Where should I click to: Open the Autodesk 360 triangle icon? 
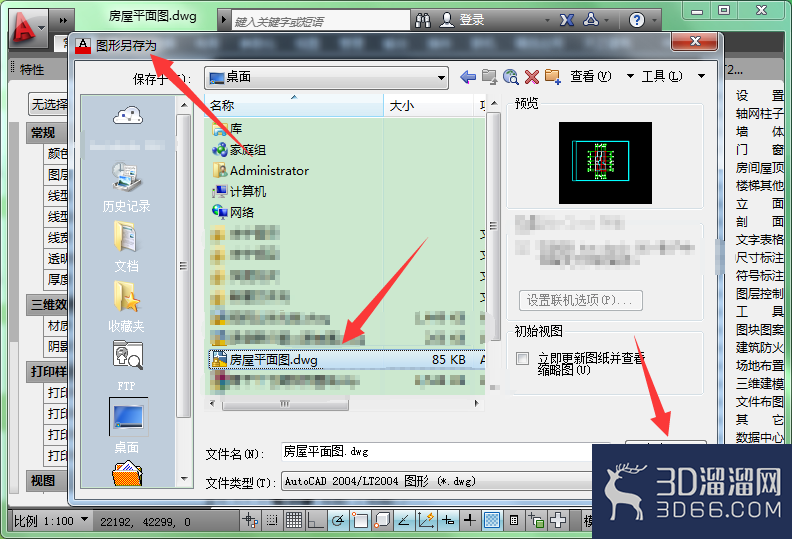click(x=591, y=20)
